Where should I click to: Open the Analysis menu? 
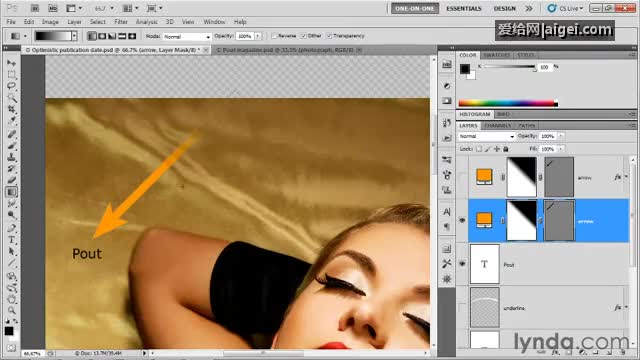147,22
